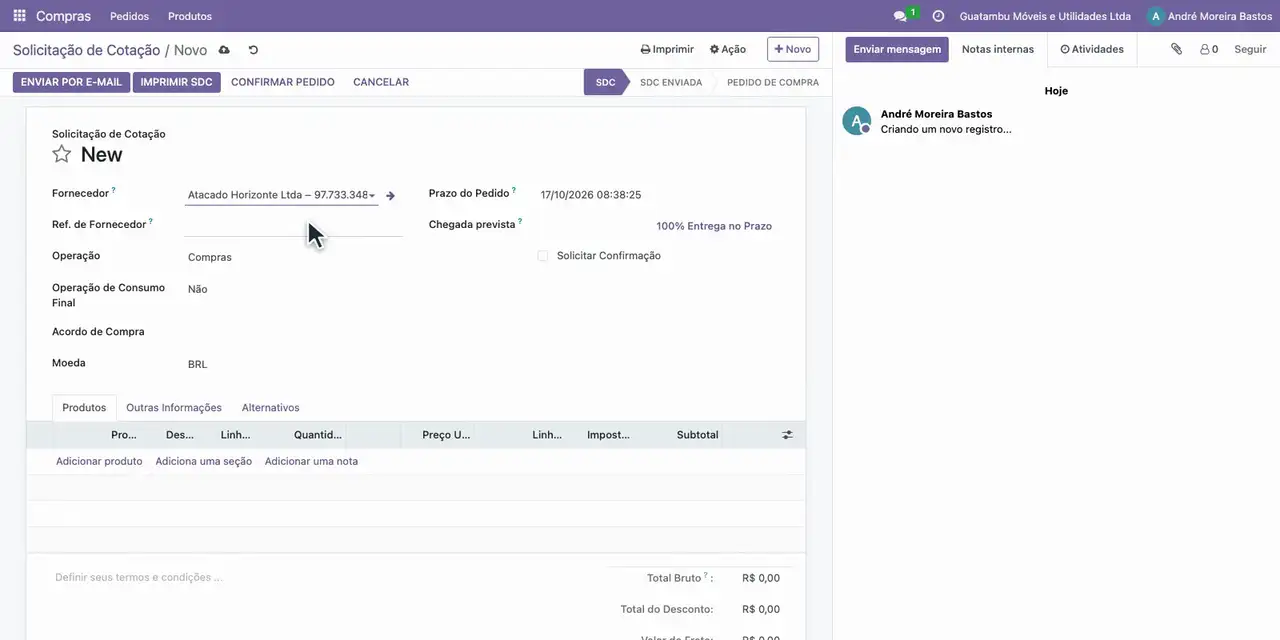The image size is (1280, 640).
Task: Switch to the Outras Informações tab
Action: pos(174,408)
